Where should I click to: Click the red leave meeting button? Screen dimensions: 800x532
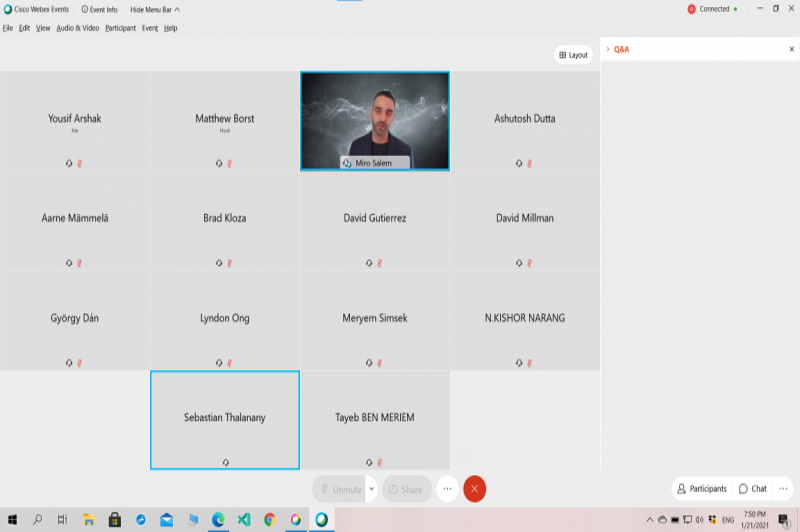[475, 489]
